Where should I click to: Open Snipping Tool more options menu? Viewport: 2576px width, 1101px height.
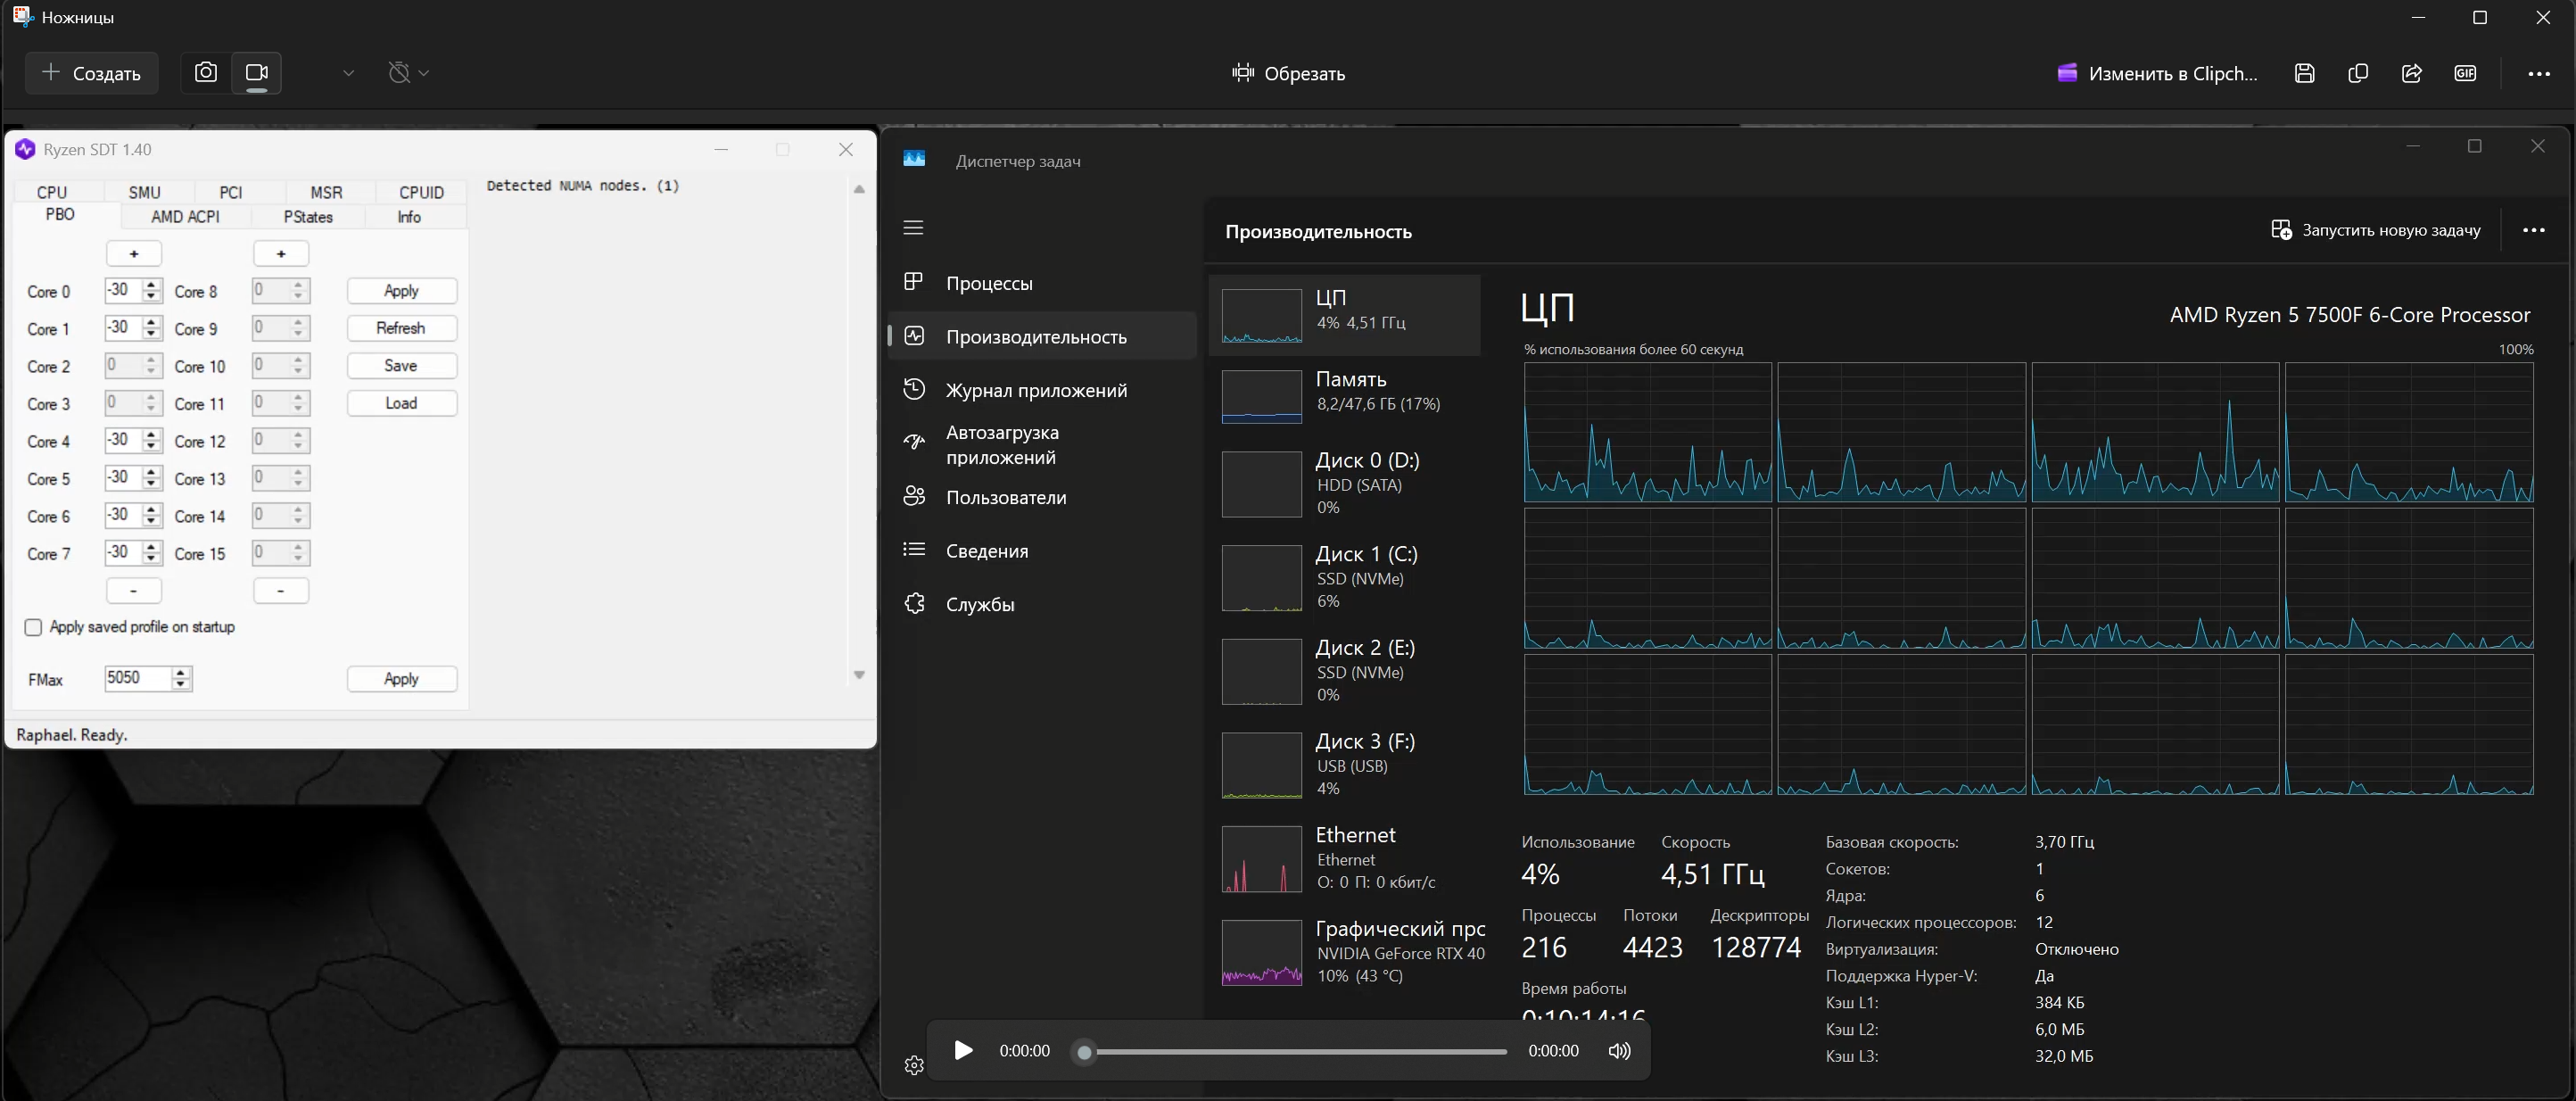point(2539,73)
